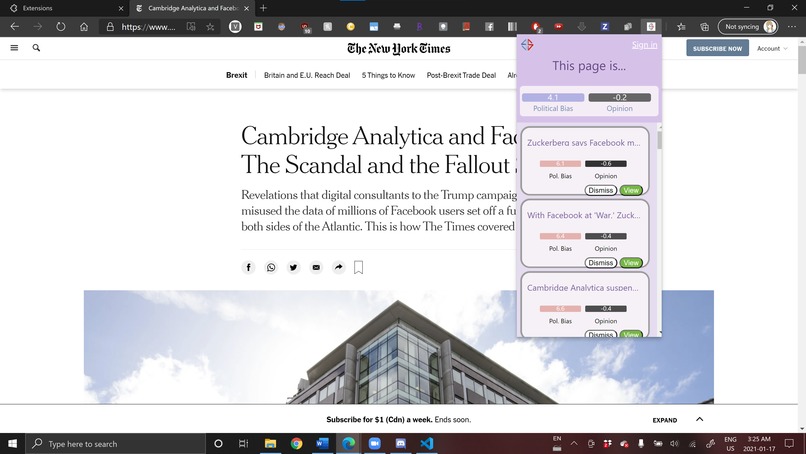
Task: Open the collections icon in toolbar
Action: (704, 27)
